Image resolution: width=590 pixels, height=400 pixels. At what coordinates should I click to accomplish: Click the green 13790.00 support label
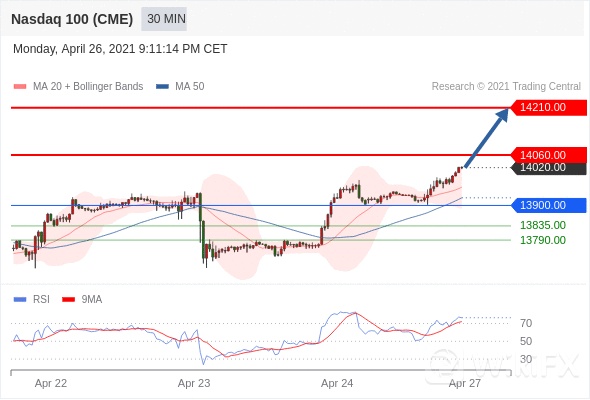click(543, 240)
